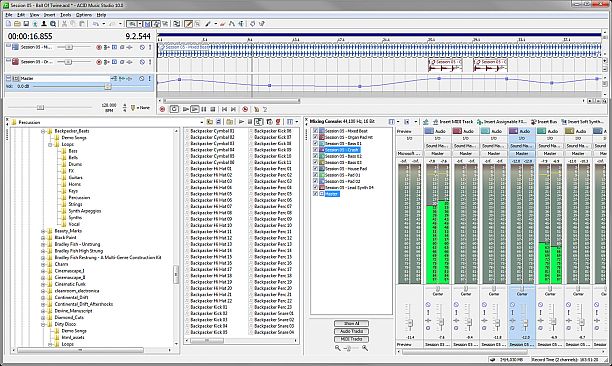The image size is (612, 366).
Task: Click Go to End transport button
Action: point(233,109)
